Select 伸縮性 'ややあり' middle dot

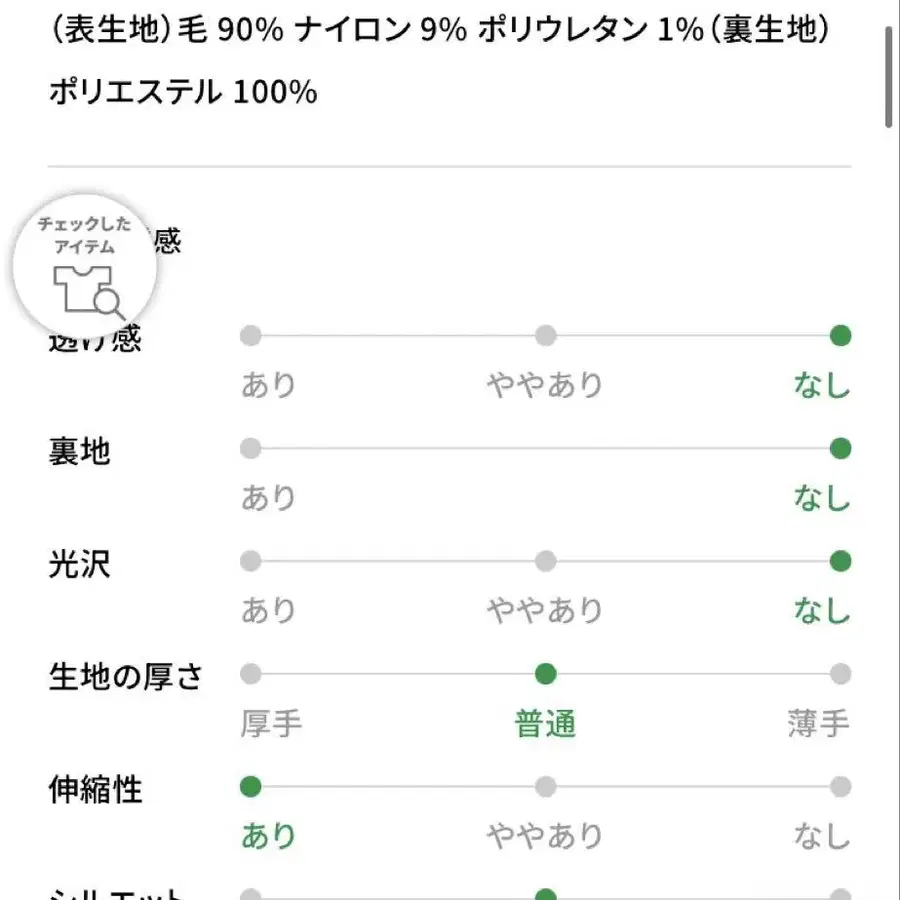[x=545, y=787]
